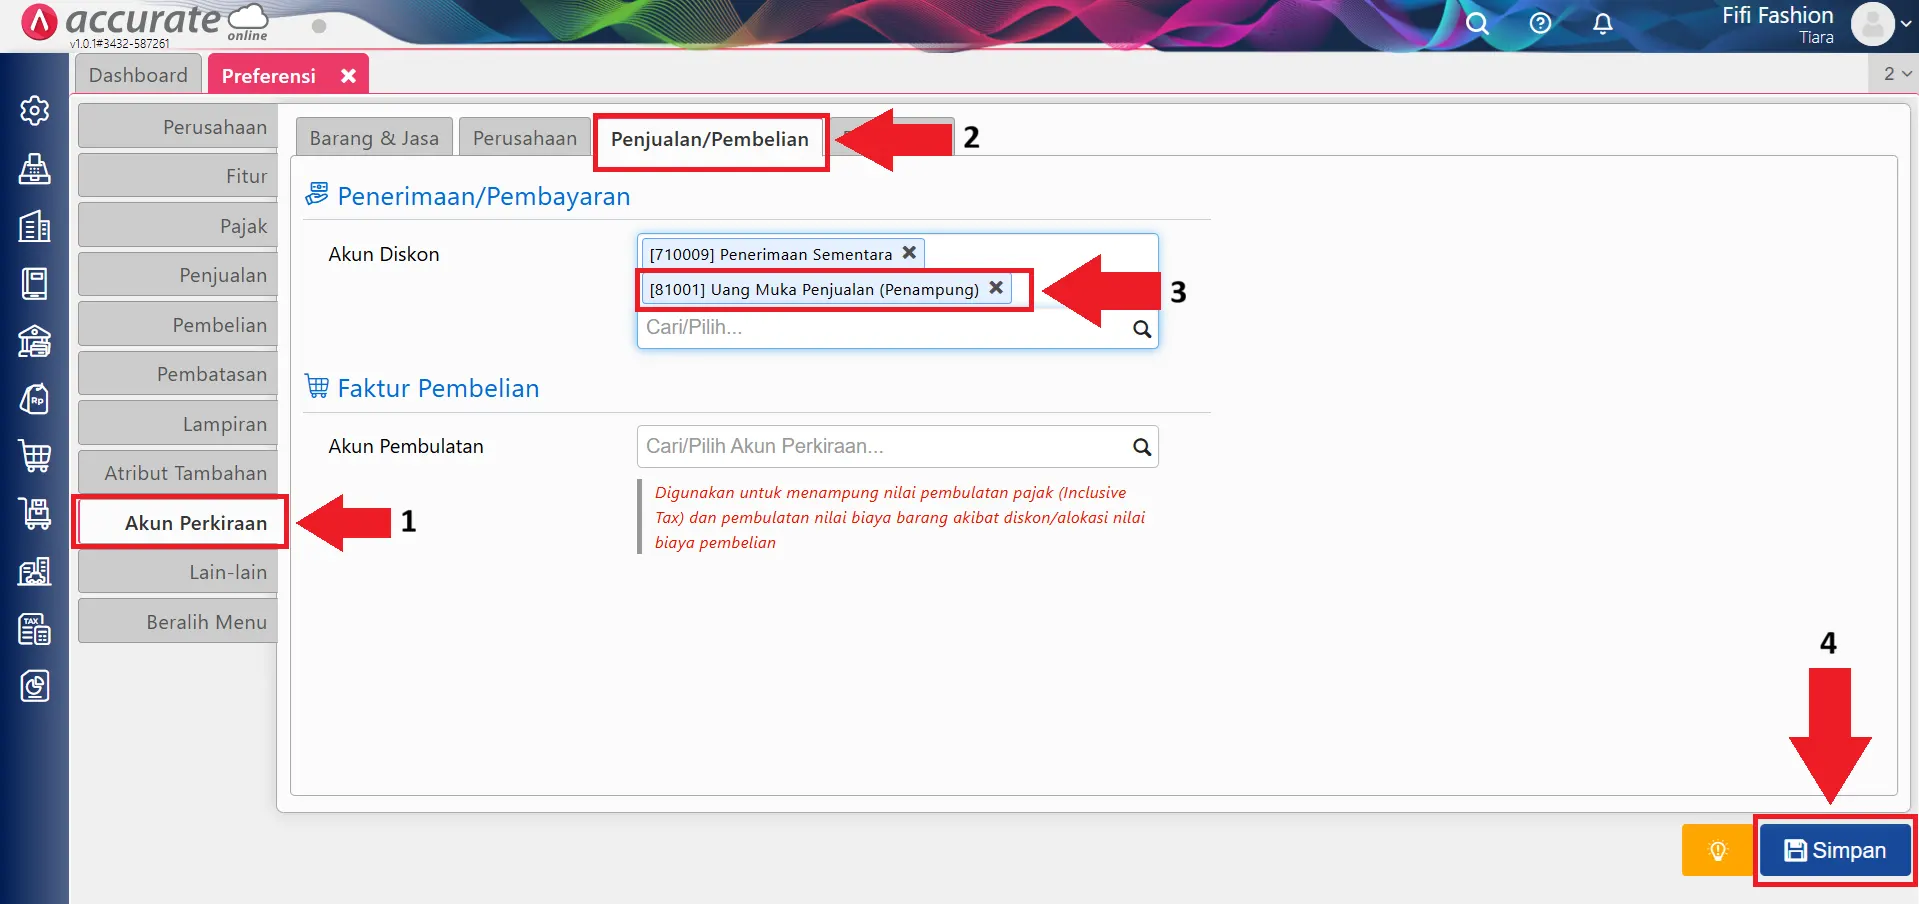Open the pie chart report sidebar icon

pyautogui.click(x=35, y=687)
